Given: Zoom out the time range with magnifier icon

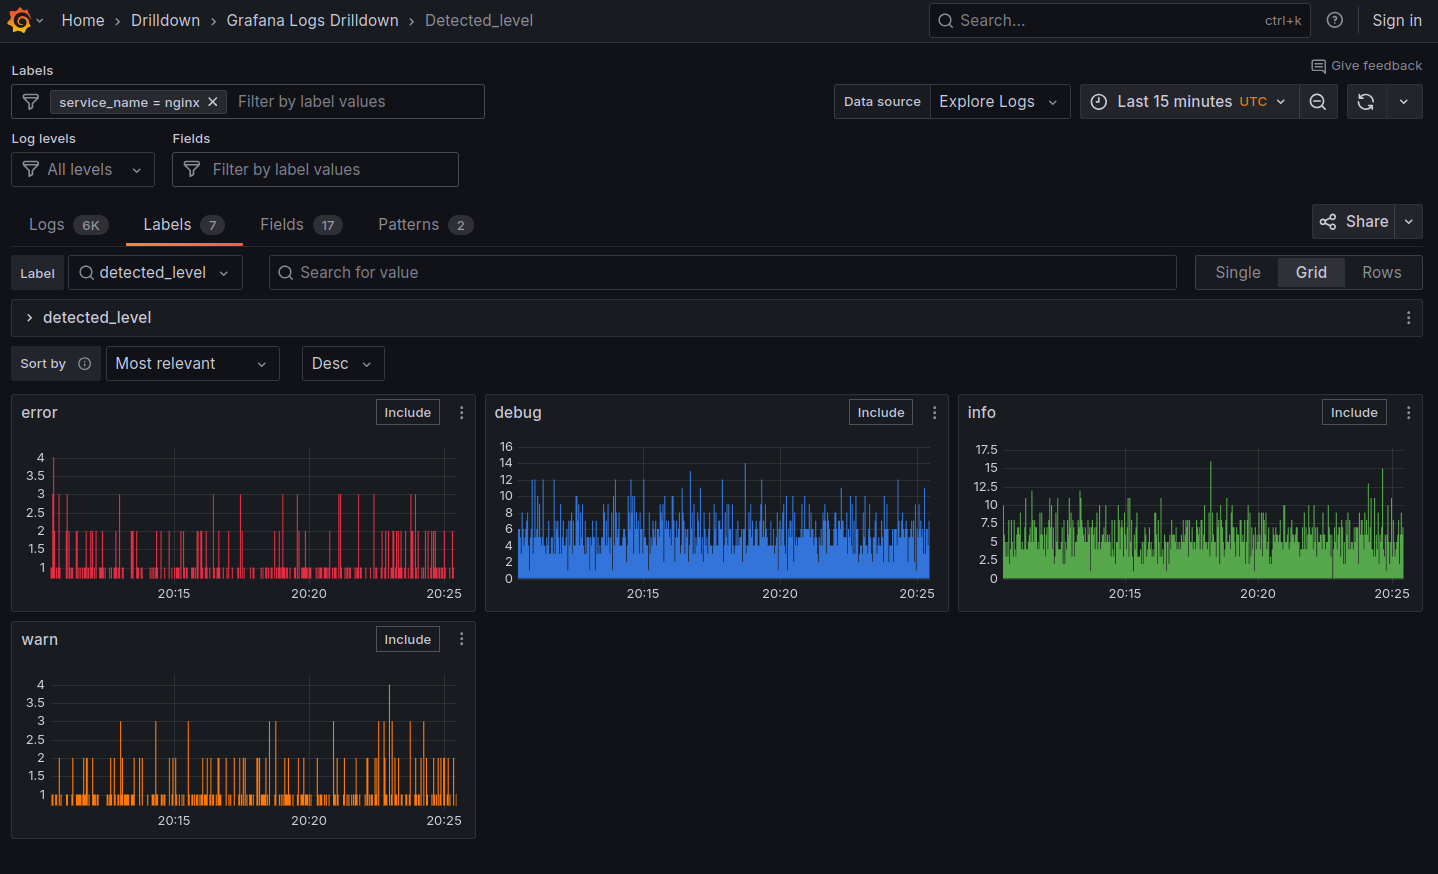Looking at the screenshot, I should pyautogui.click(x=1318, y=101).
